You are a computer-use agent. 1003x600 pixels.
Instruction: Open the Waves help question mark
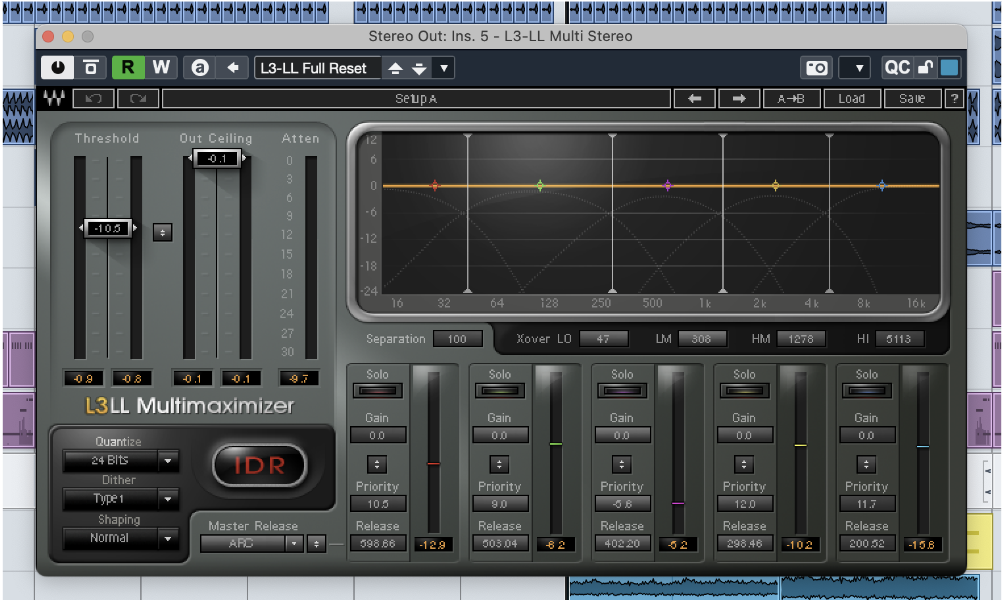[x=955, y=99]
